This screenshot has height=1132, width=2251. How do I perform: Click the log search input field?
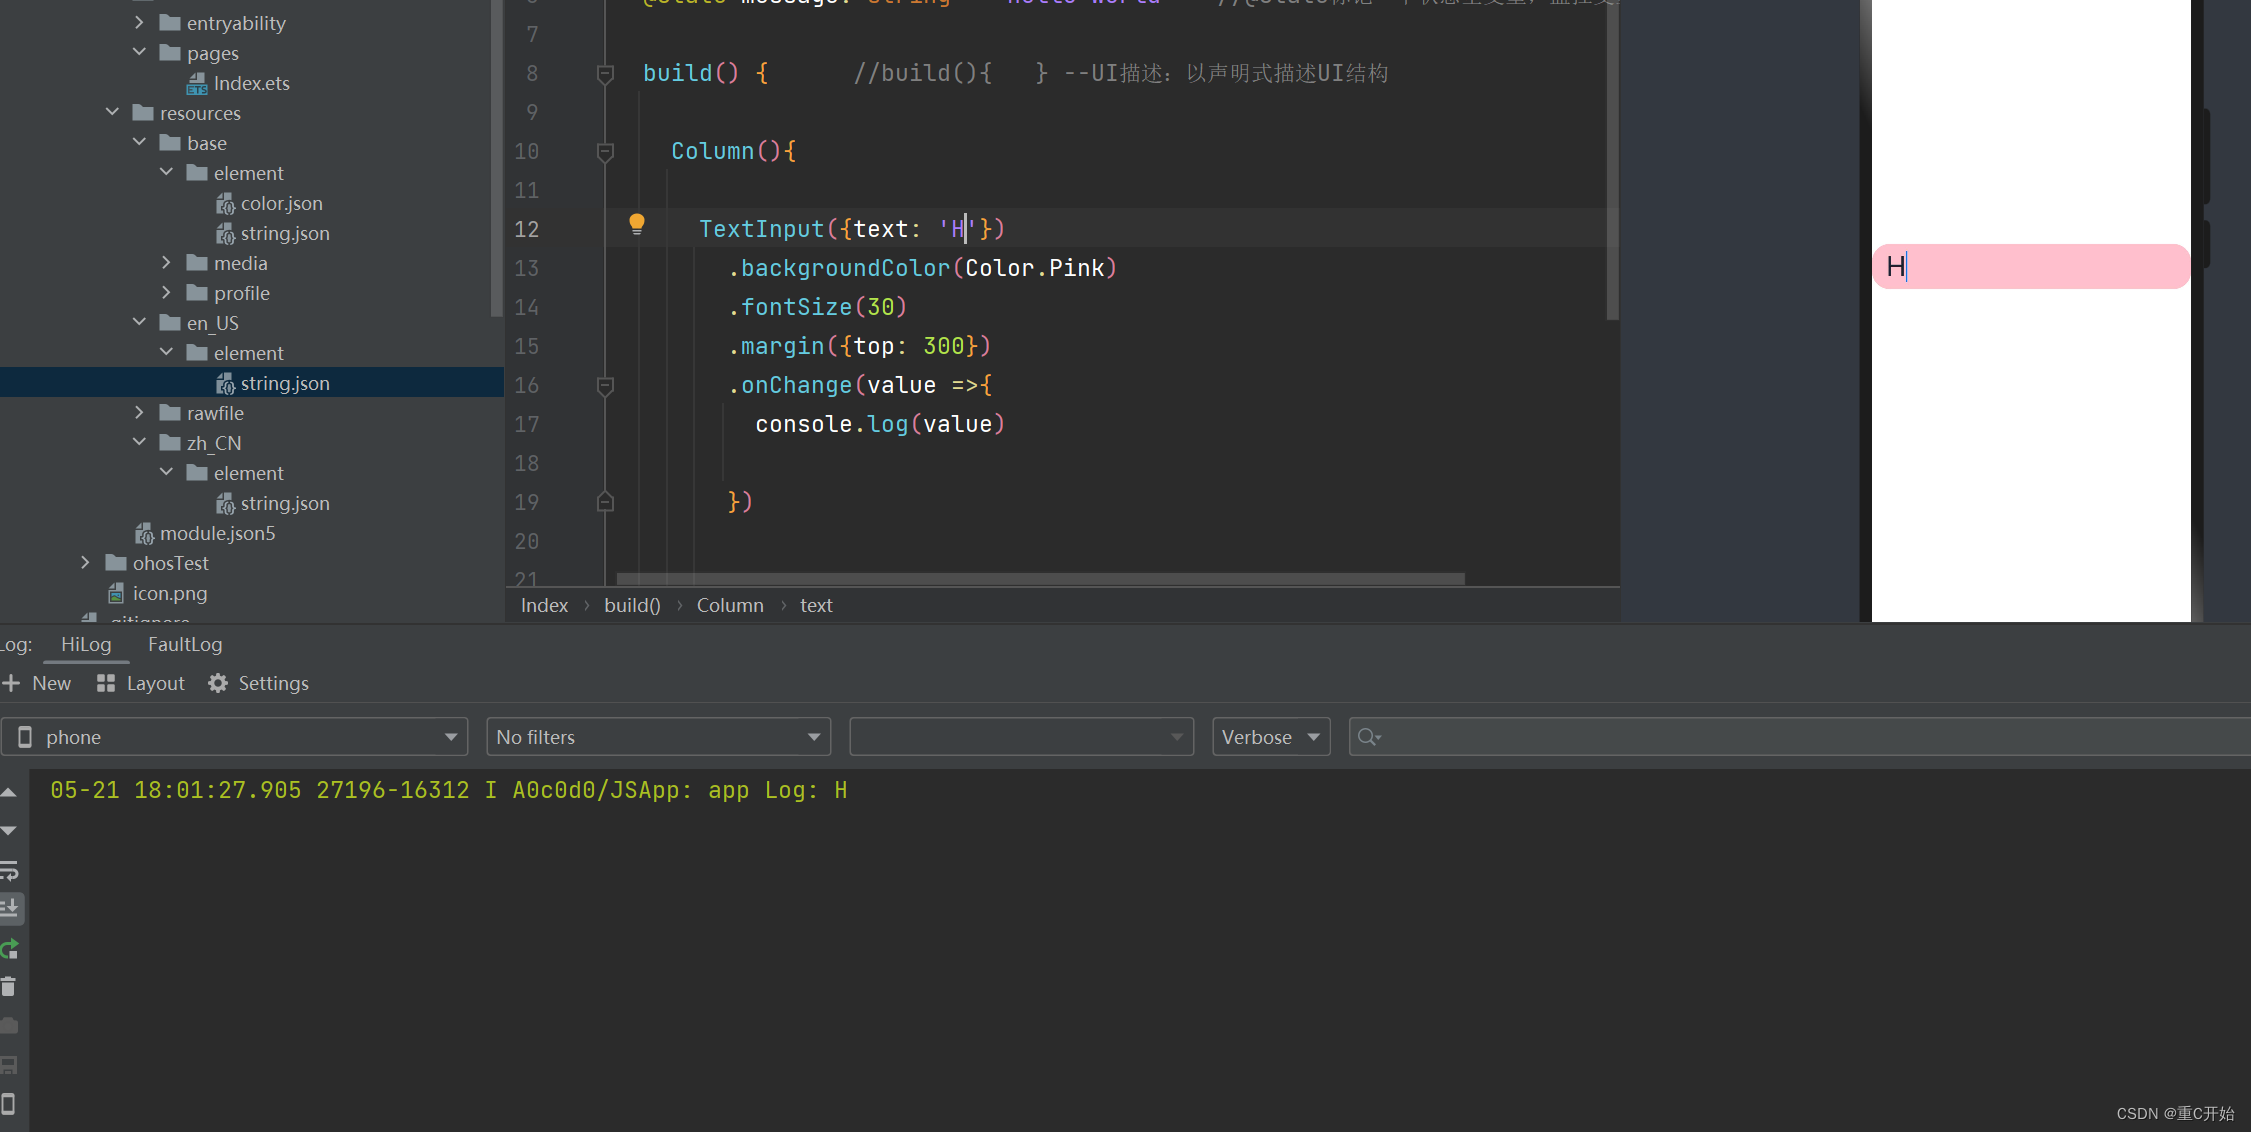coord(1800,737)
